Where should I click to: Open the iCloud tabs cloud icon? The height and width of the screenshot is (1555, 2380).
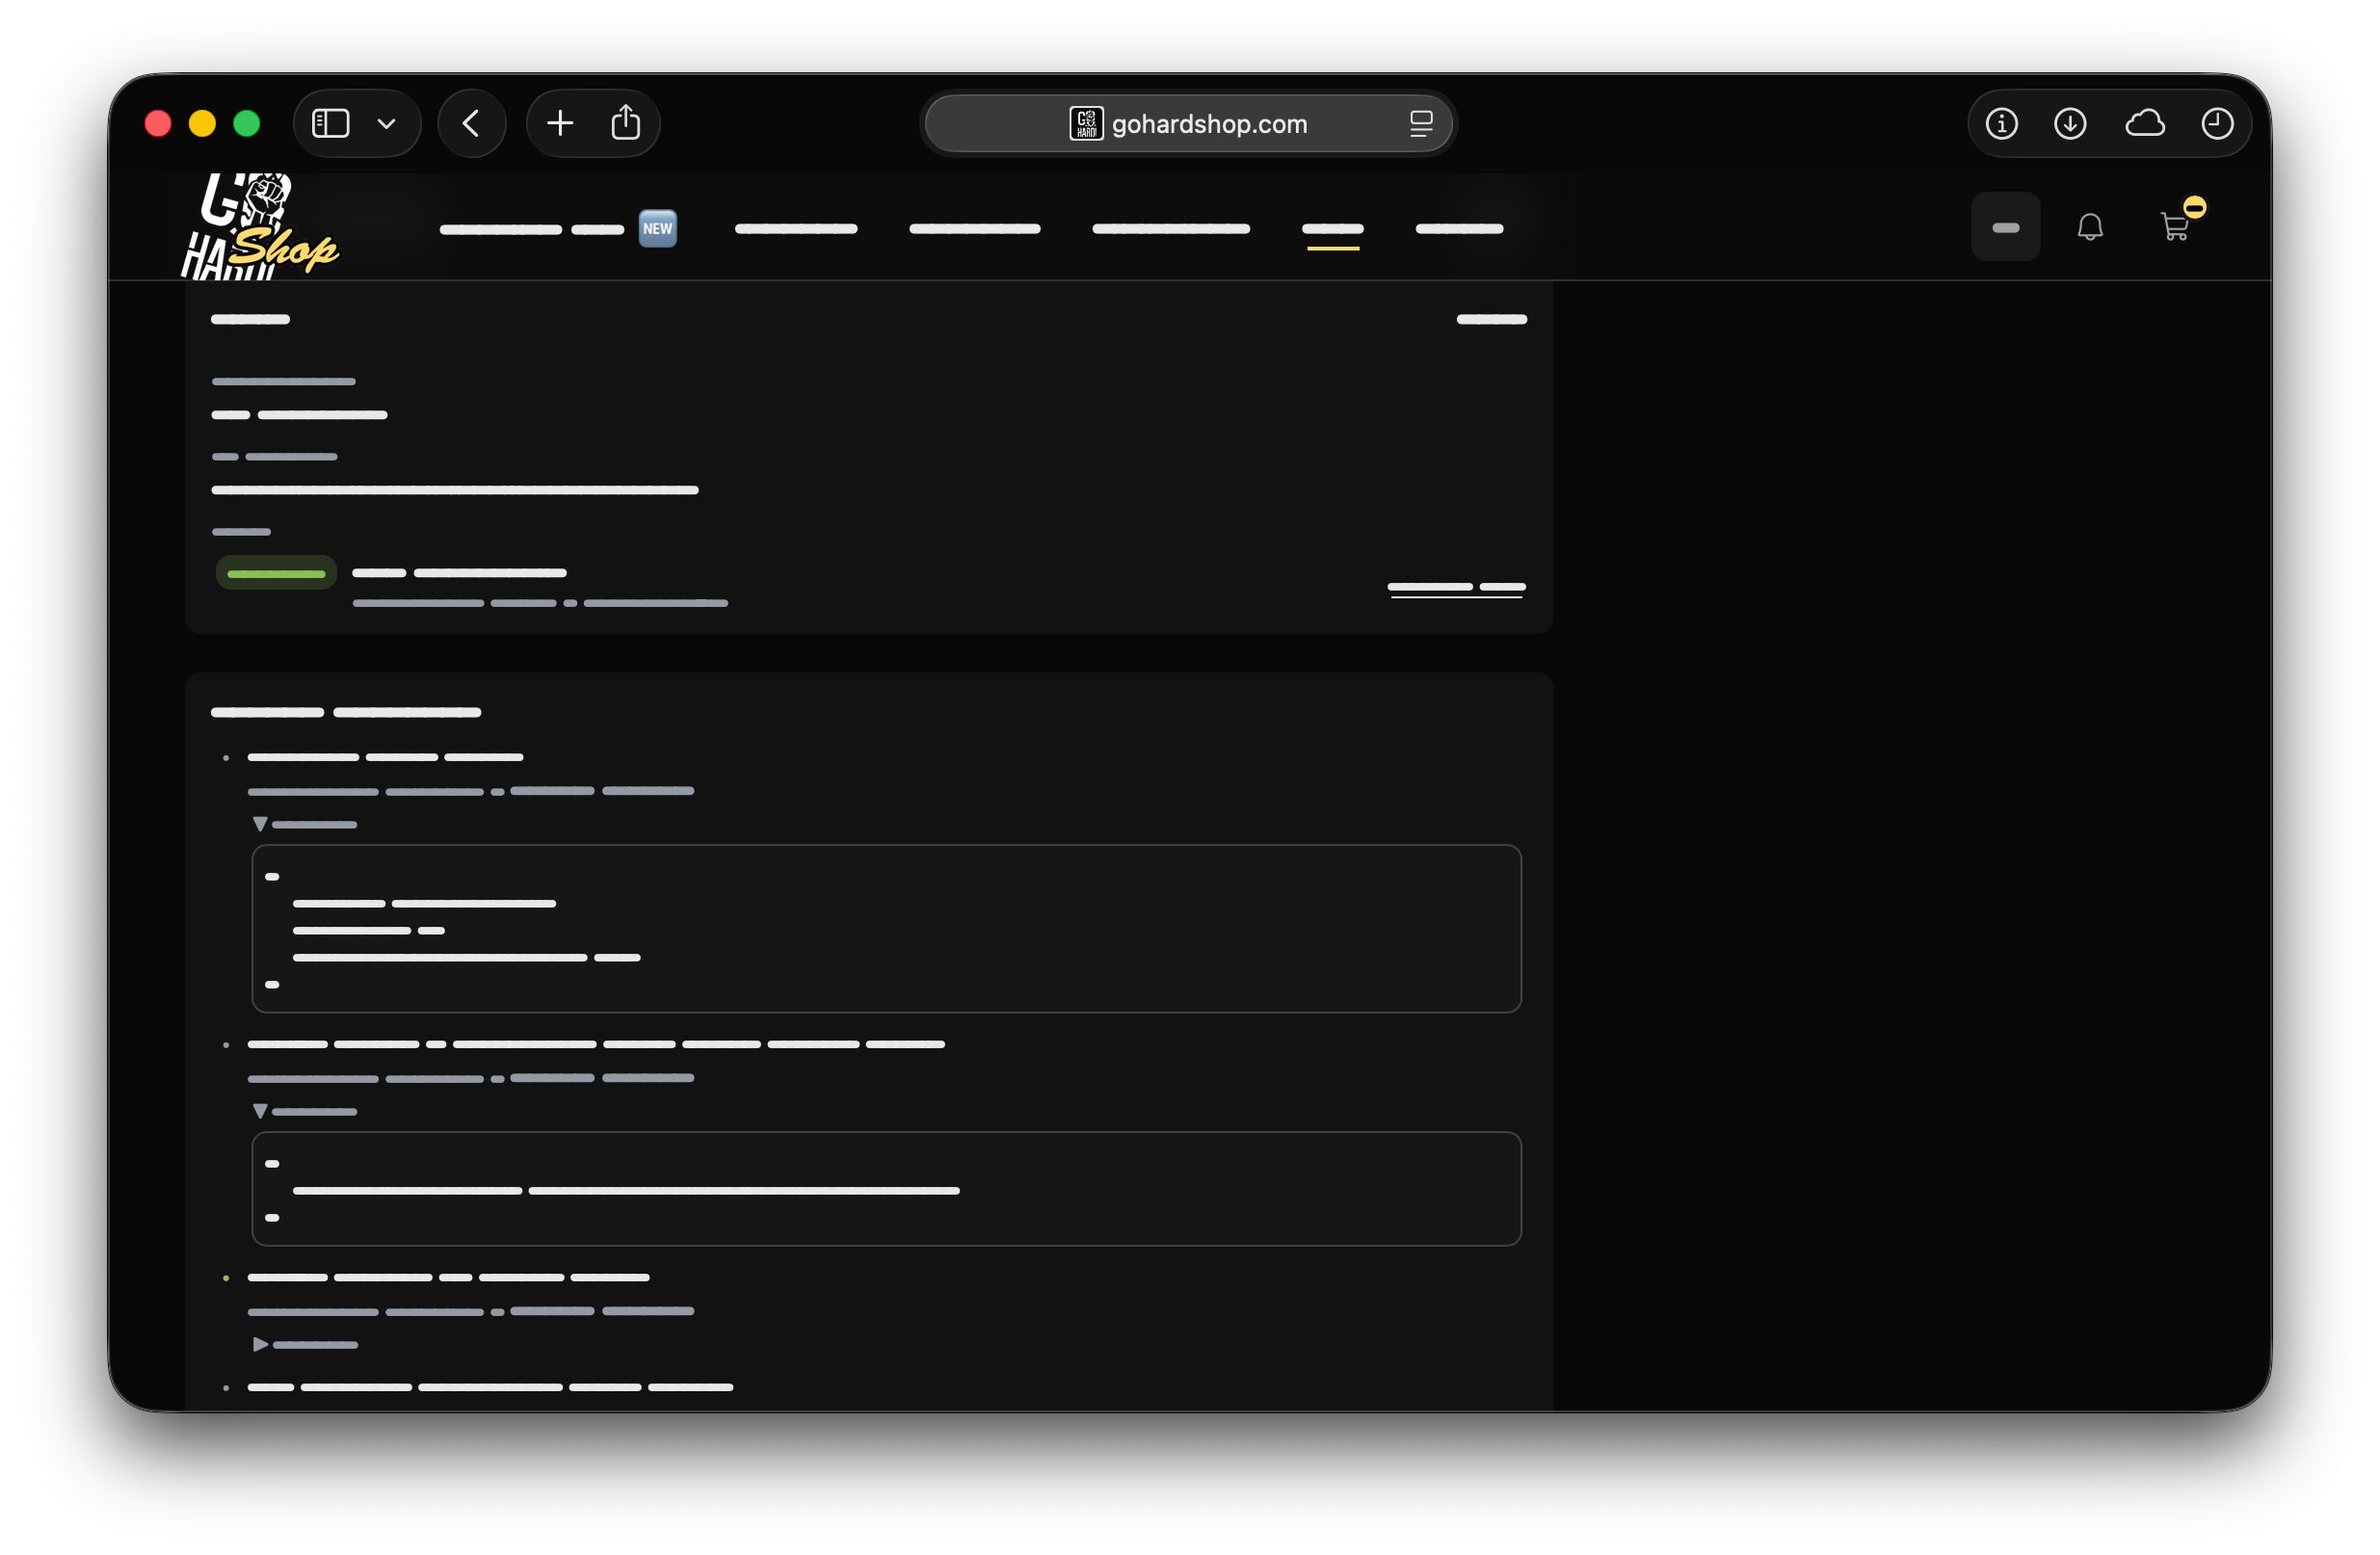pos(2145,124)
